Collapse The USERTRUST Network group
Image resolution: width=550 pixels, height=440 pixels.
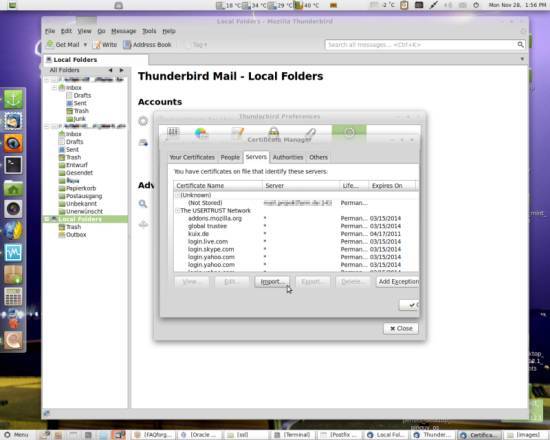click(x=177, y=211)
